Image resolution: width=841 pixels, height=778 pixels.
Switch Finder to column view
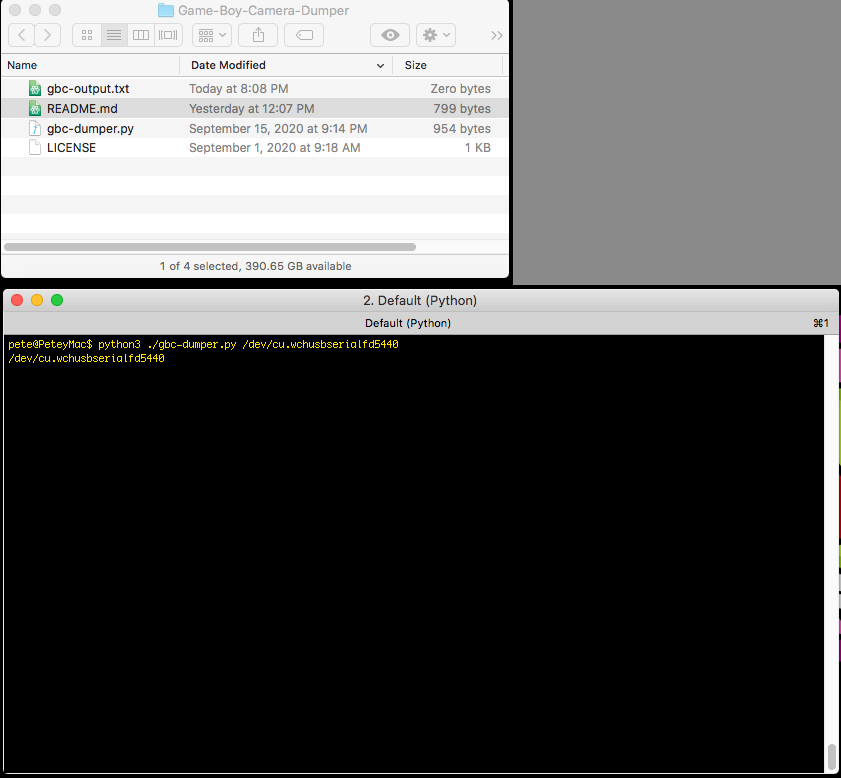(141, 35)
